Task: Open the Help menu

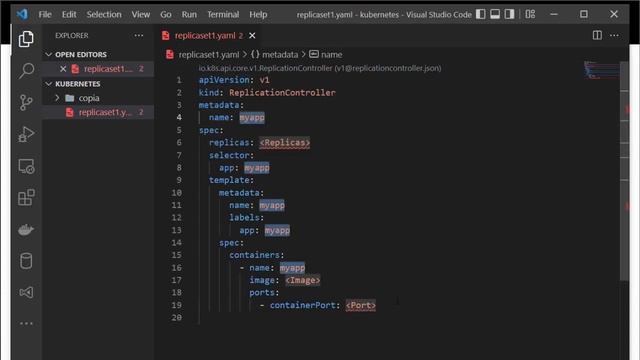Action: [x=258, y=14]
